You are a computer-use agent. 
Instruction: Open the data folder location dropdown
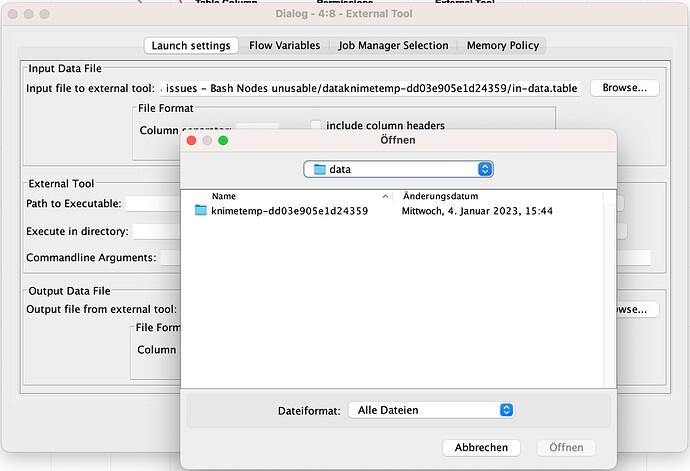[x=398, y=169]
